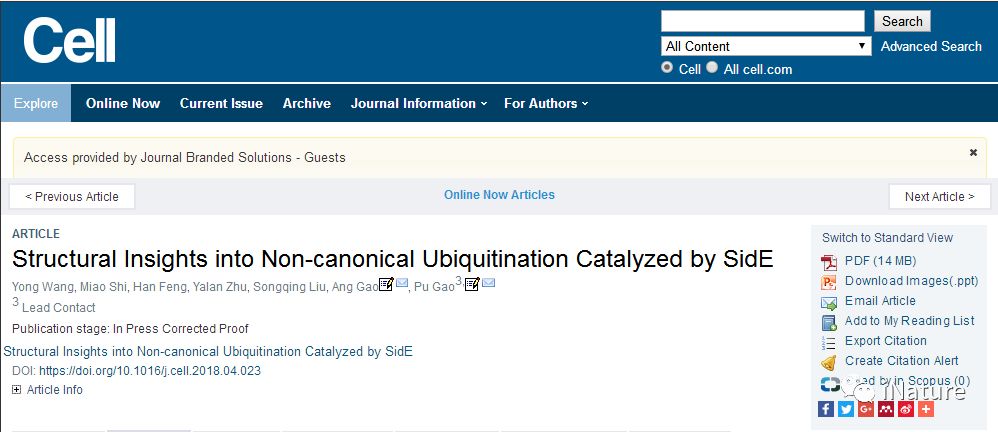
Task: Open the For Authors menu
Action: 546,103
